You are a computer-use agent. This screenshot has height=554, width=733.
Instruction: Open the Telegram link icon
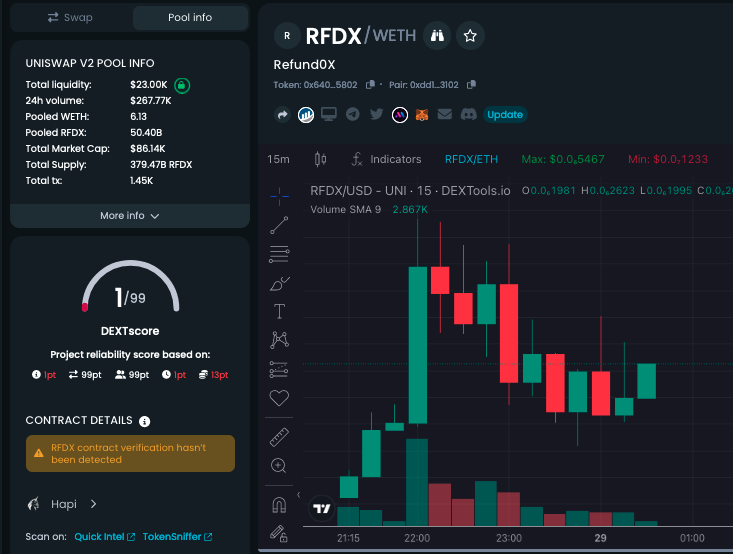352,115
